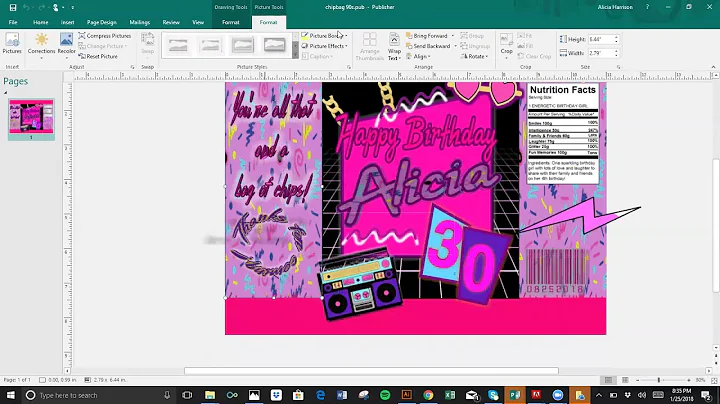Open the Recolor picture options
This screenshot has width=720, height=404.
pos(67,45)
